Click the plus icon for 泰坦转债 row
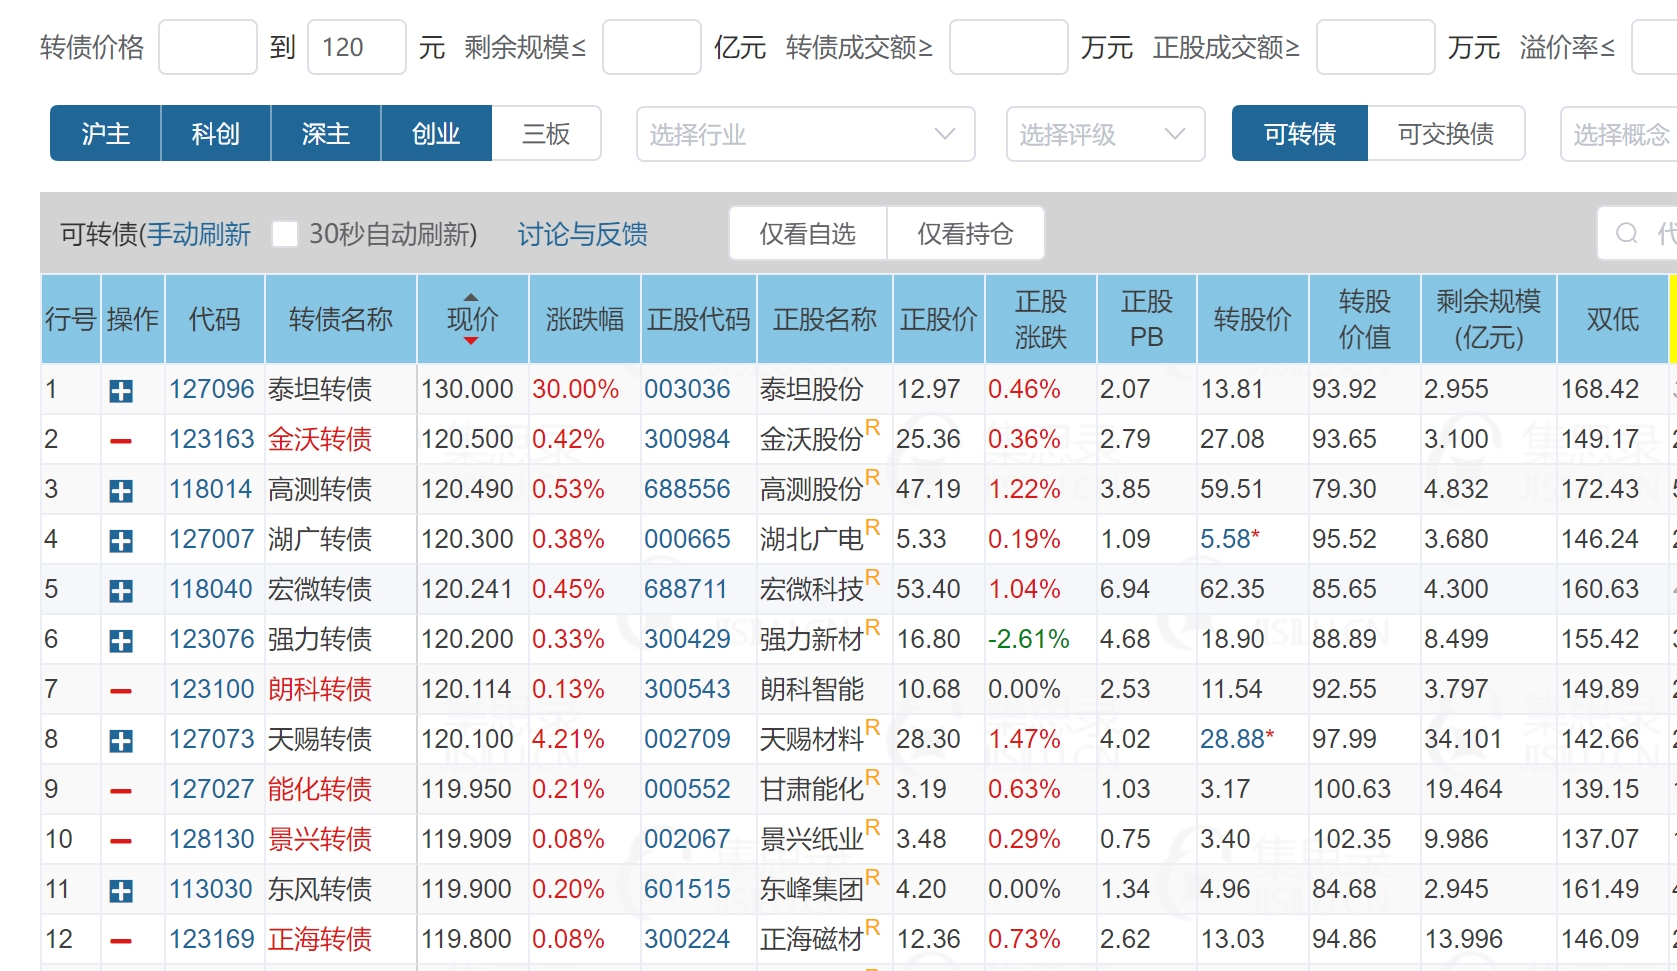Viewport: 1677px width, 971px height. 121,391
